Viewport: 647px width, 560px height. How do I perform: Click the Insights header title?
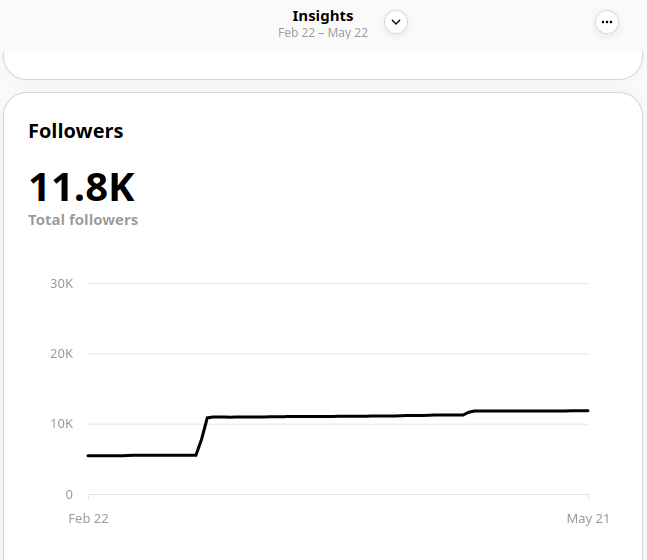[x=322, y=16]
